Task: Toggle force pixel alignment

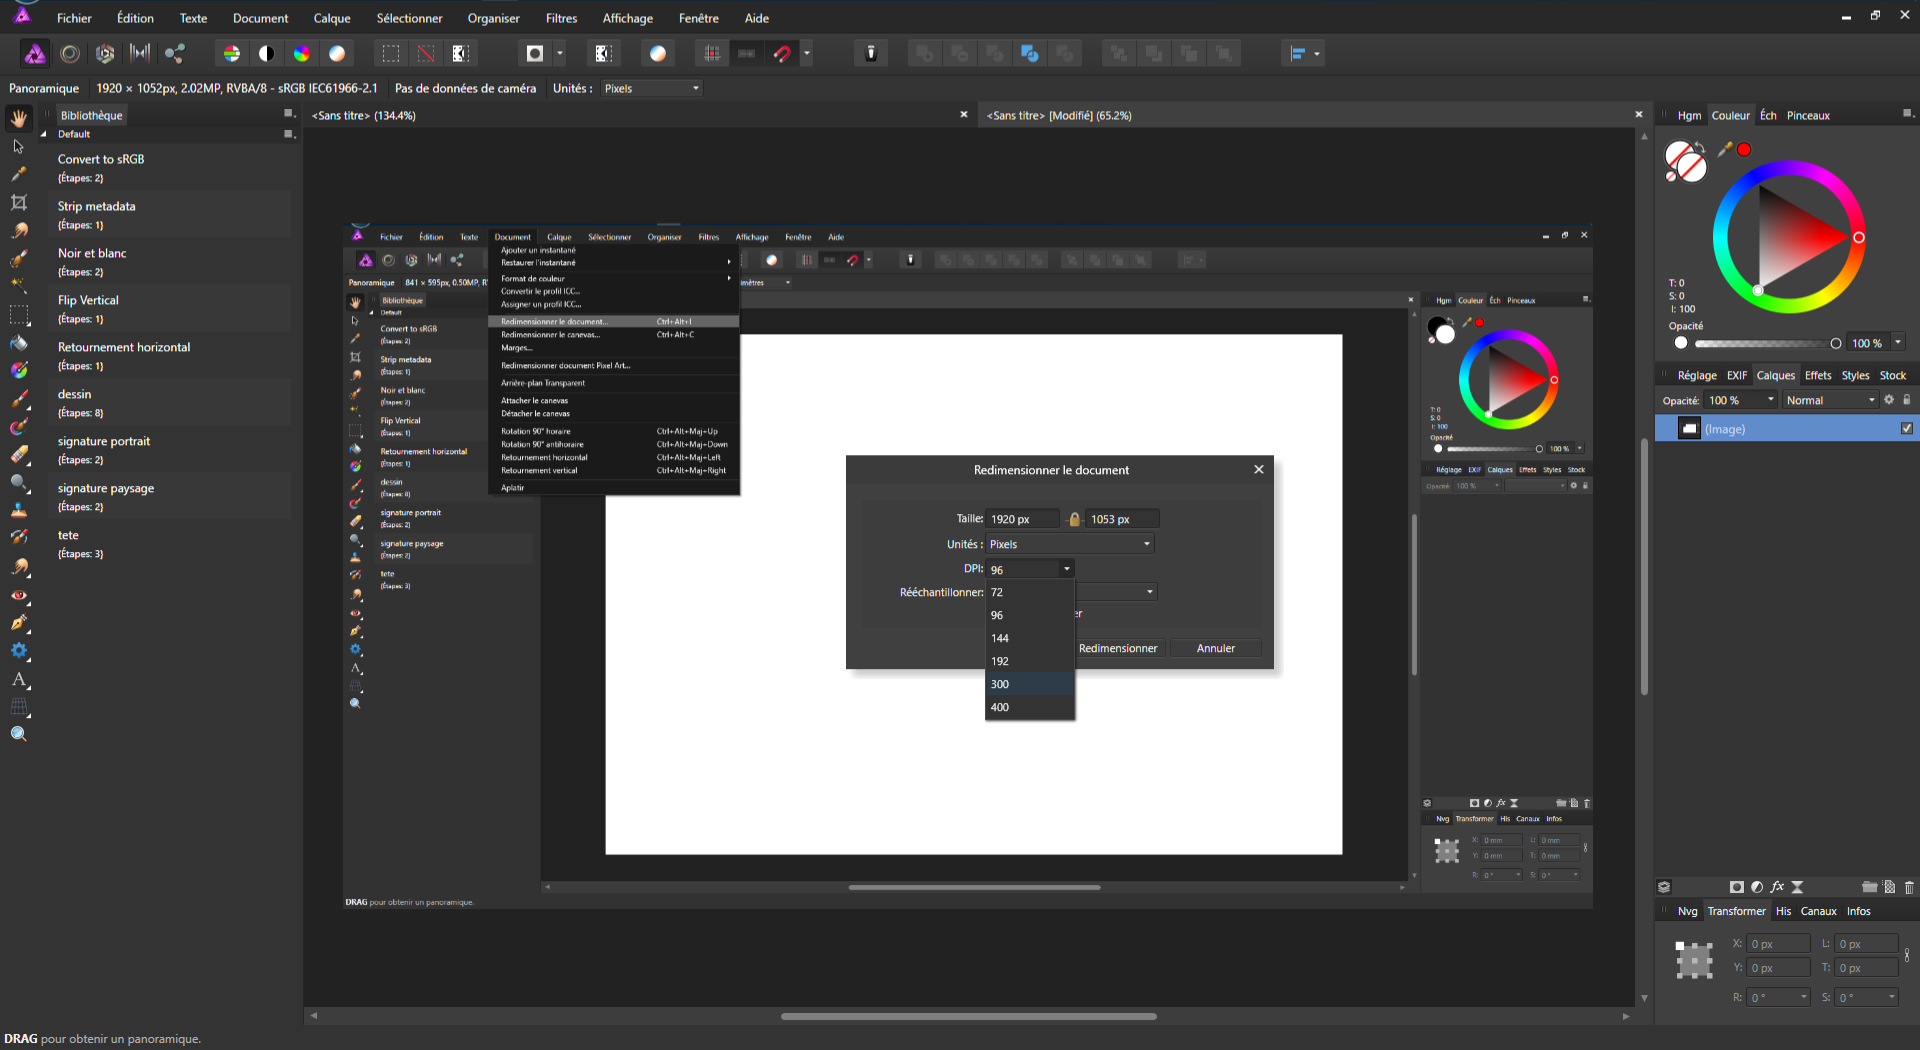Action: coord(712,54)
